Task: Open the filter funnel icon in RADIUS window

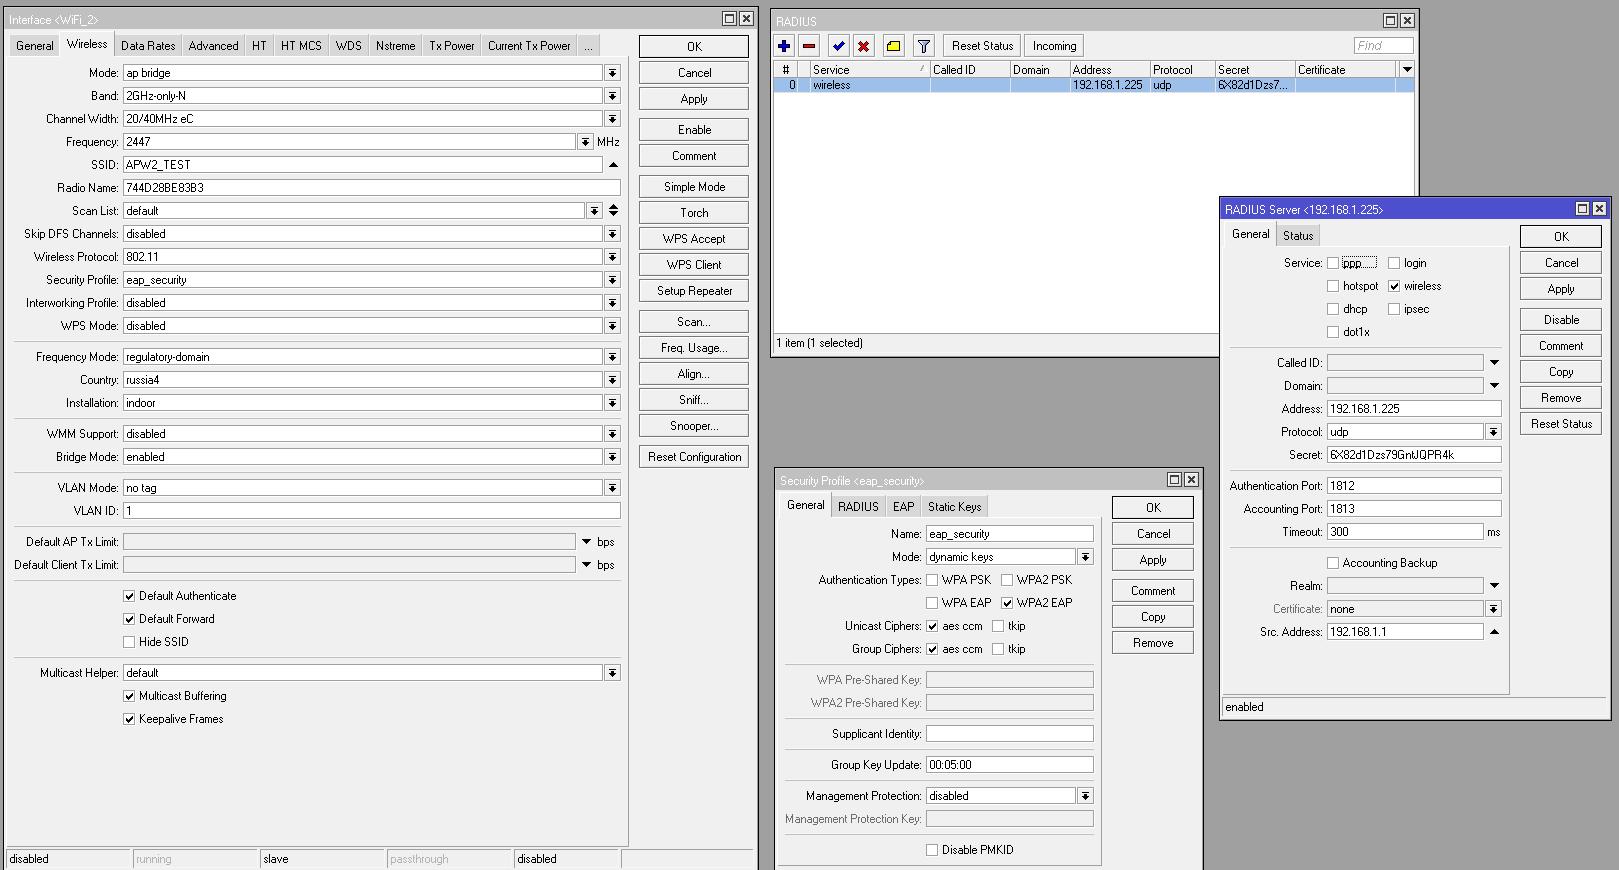Action: click(x=924, y=46)
